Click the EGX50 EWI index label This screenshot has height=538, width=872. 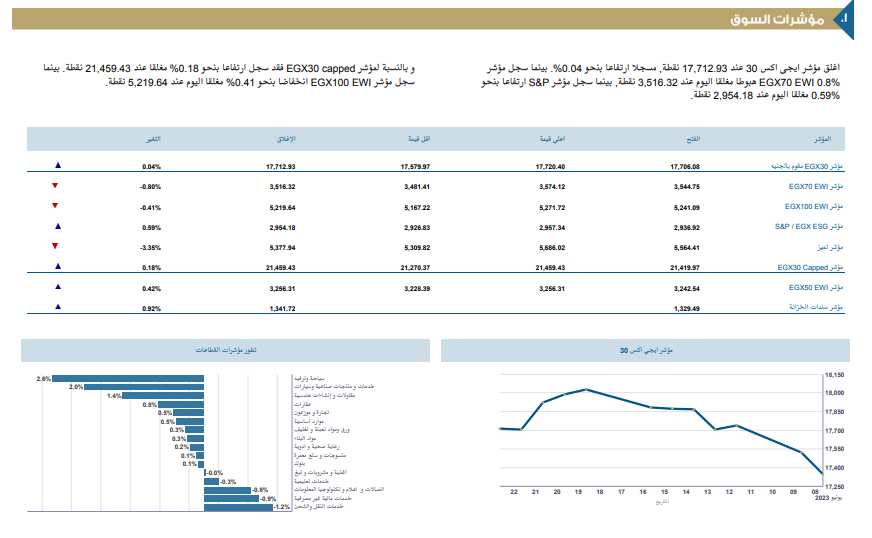pyautogui.click(x=815, y=288)
